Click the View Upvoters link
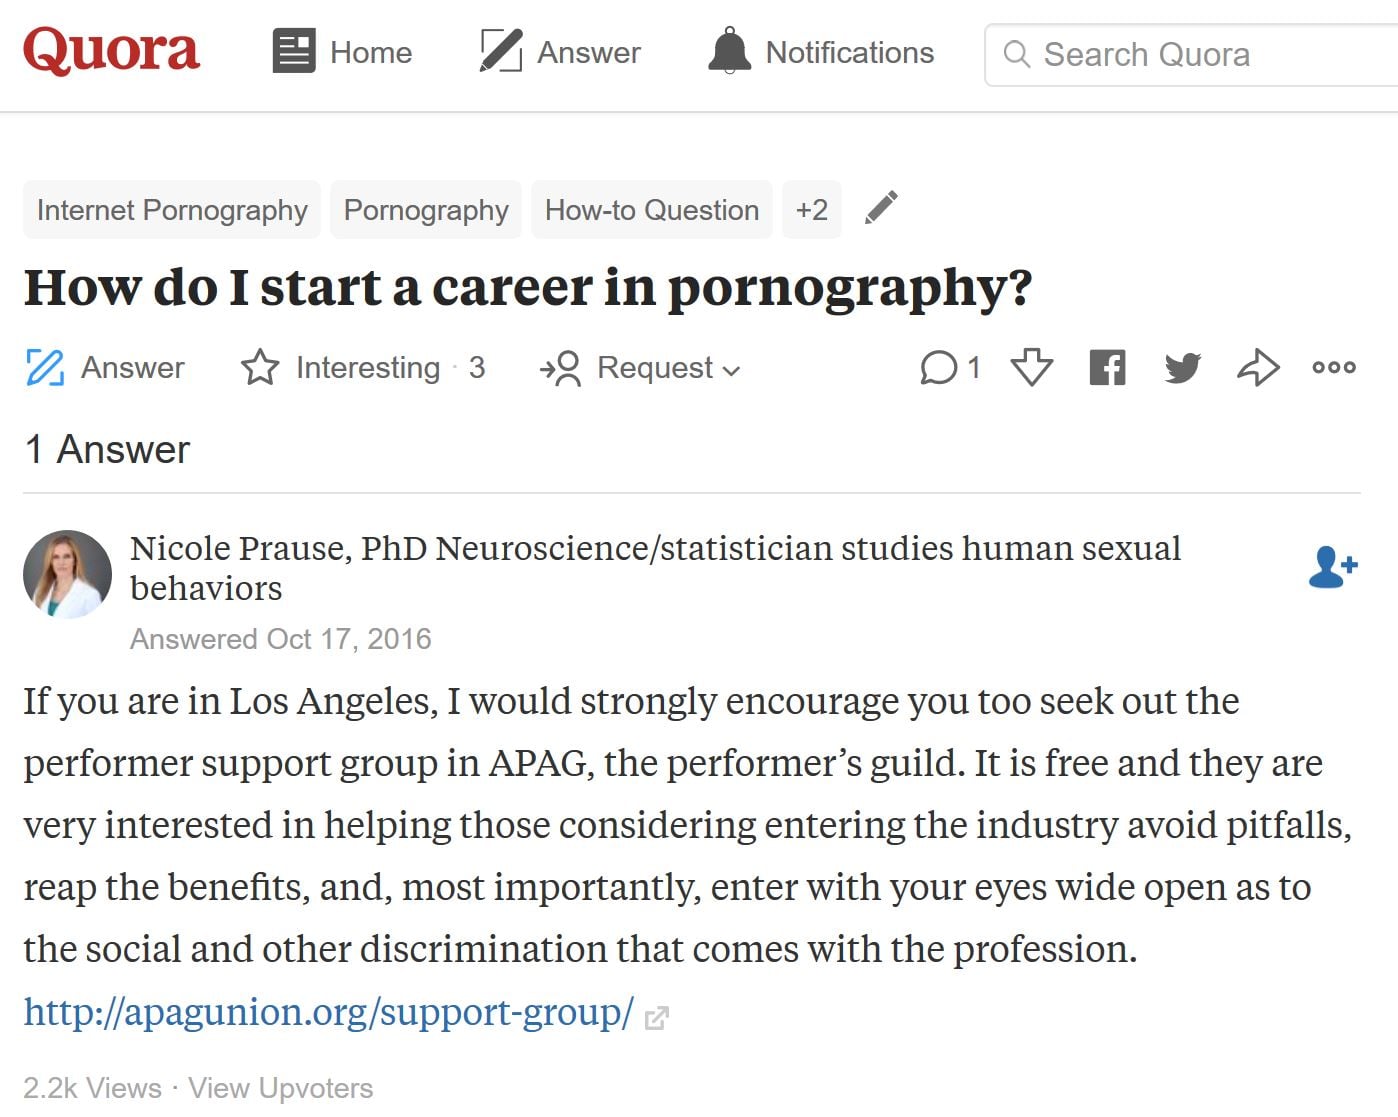The image size is (1398, 1117). (x=280, y=1088)
